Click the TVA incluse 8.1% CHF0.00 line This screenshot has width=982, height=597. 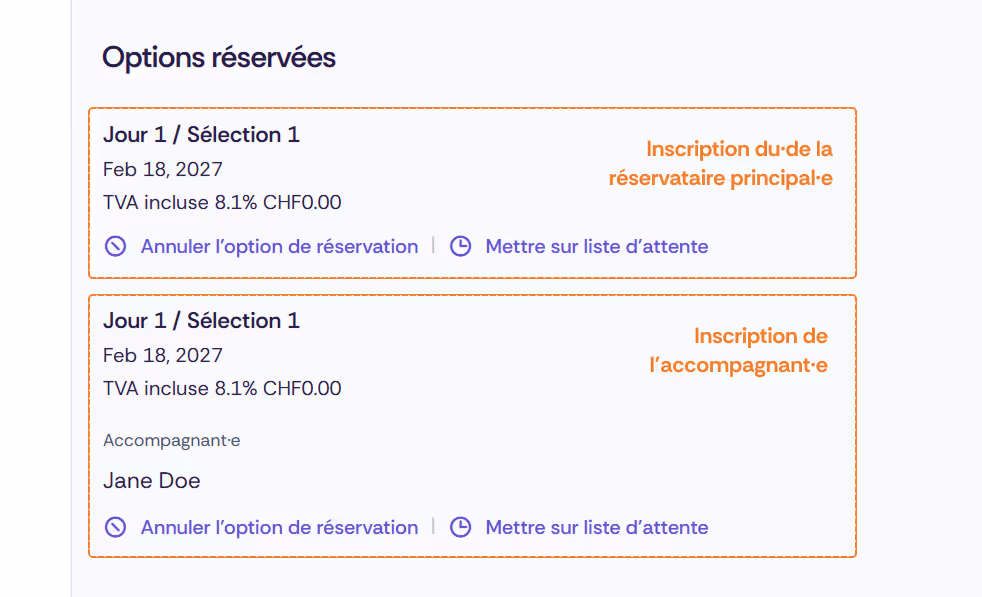pos(221,202)
